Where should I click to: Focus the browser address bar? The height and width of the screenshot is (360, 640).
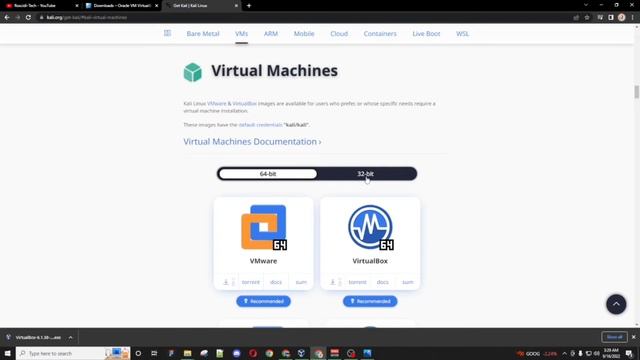pyautogui.click(x=302, y=18)
